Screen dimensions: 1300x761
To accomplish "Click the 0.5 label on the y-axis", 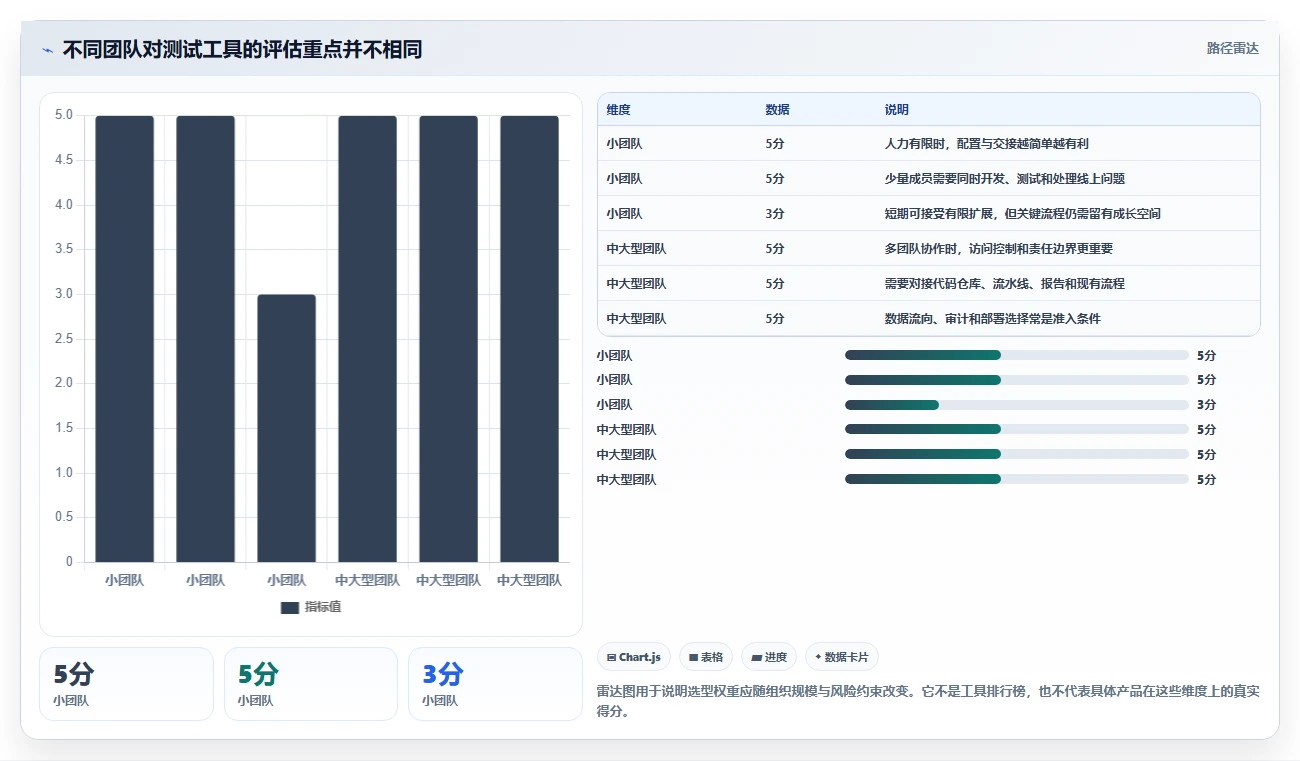I will [x=64, y=517].
